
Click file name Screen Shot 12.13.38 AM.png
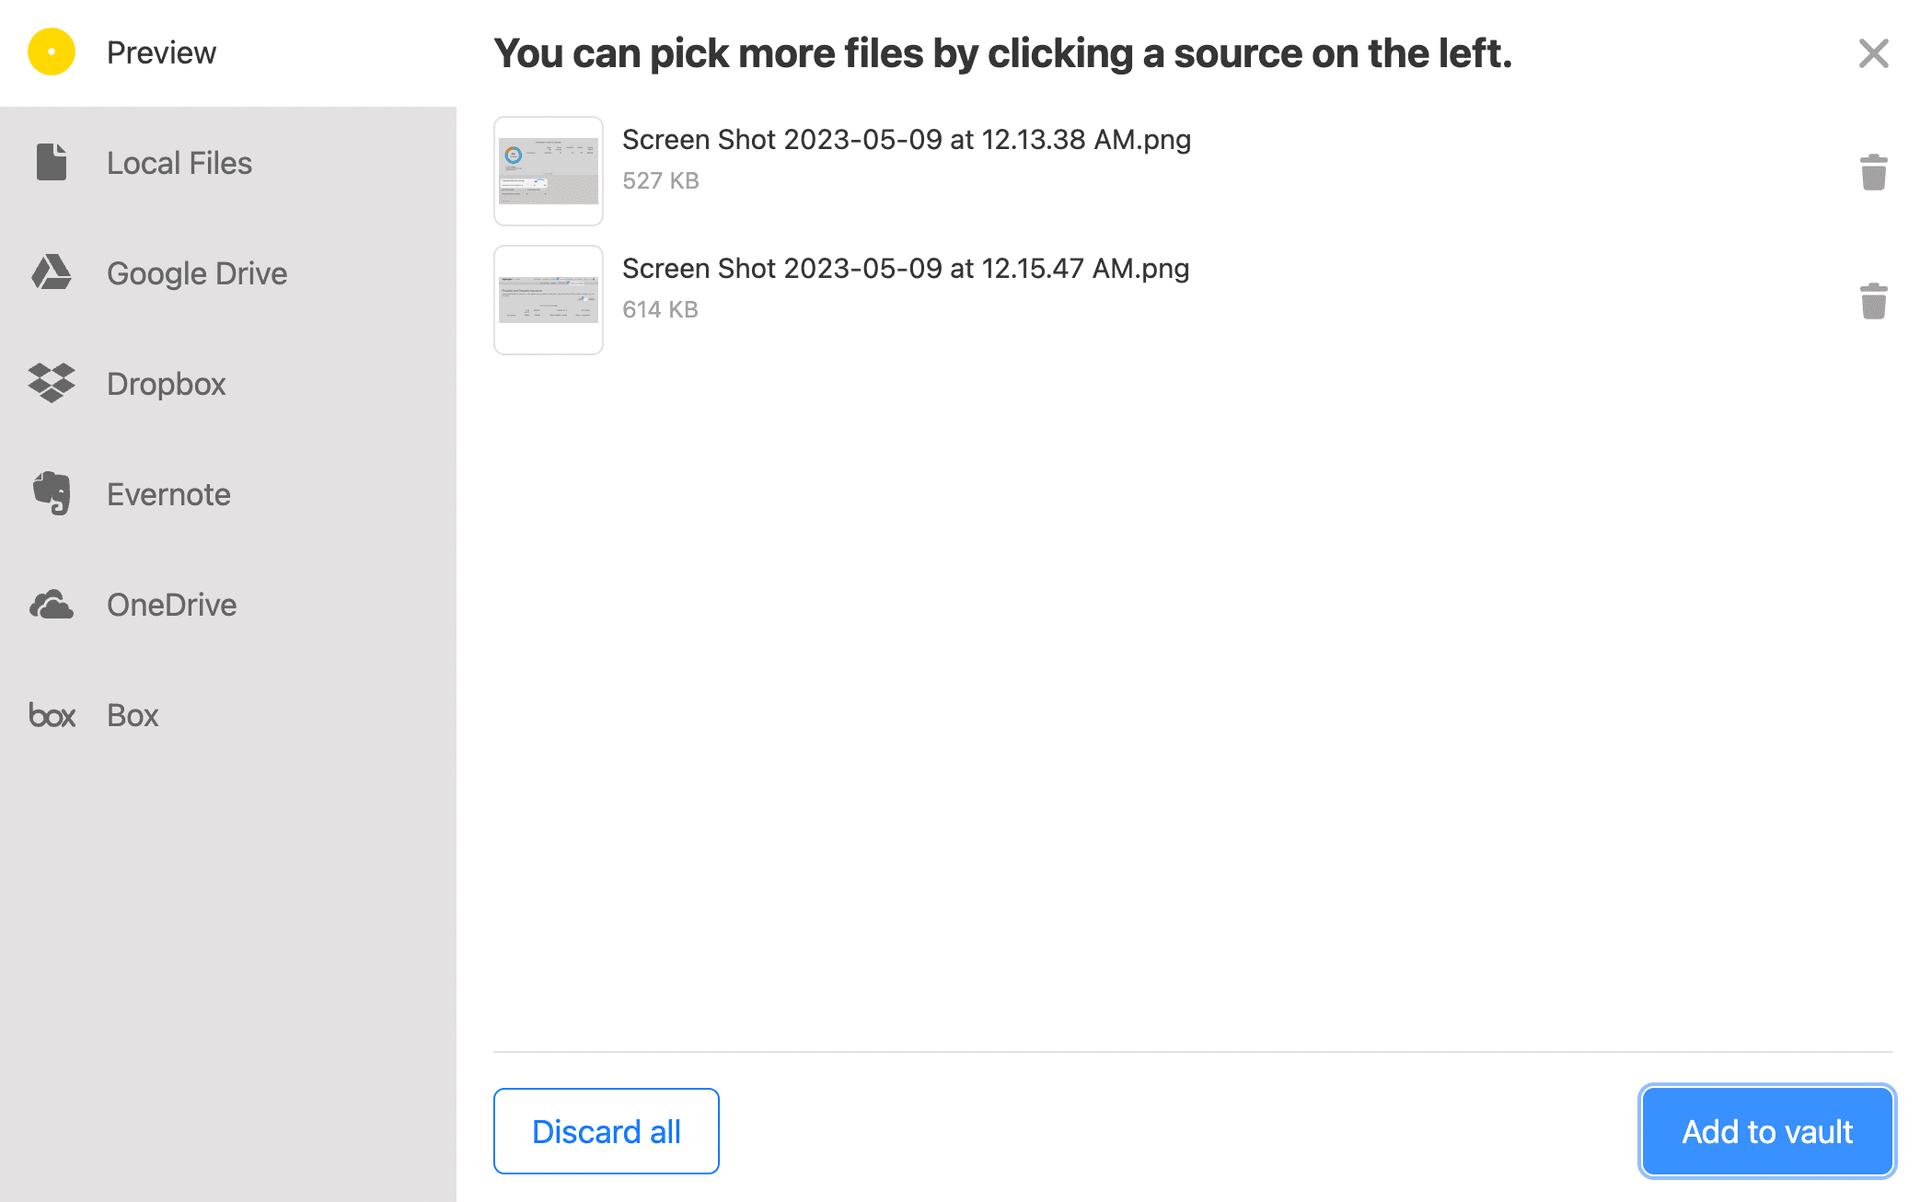[x=906, y=139]
